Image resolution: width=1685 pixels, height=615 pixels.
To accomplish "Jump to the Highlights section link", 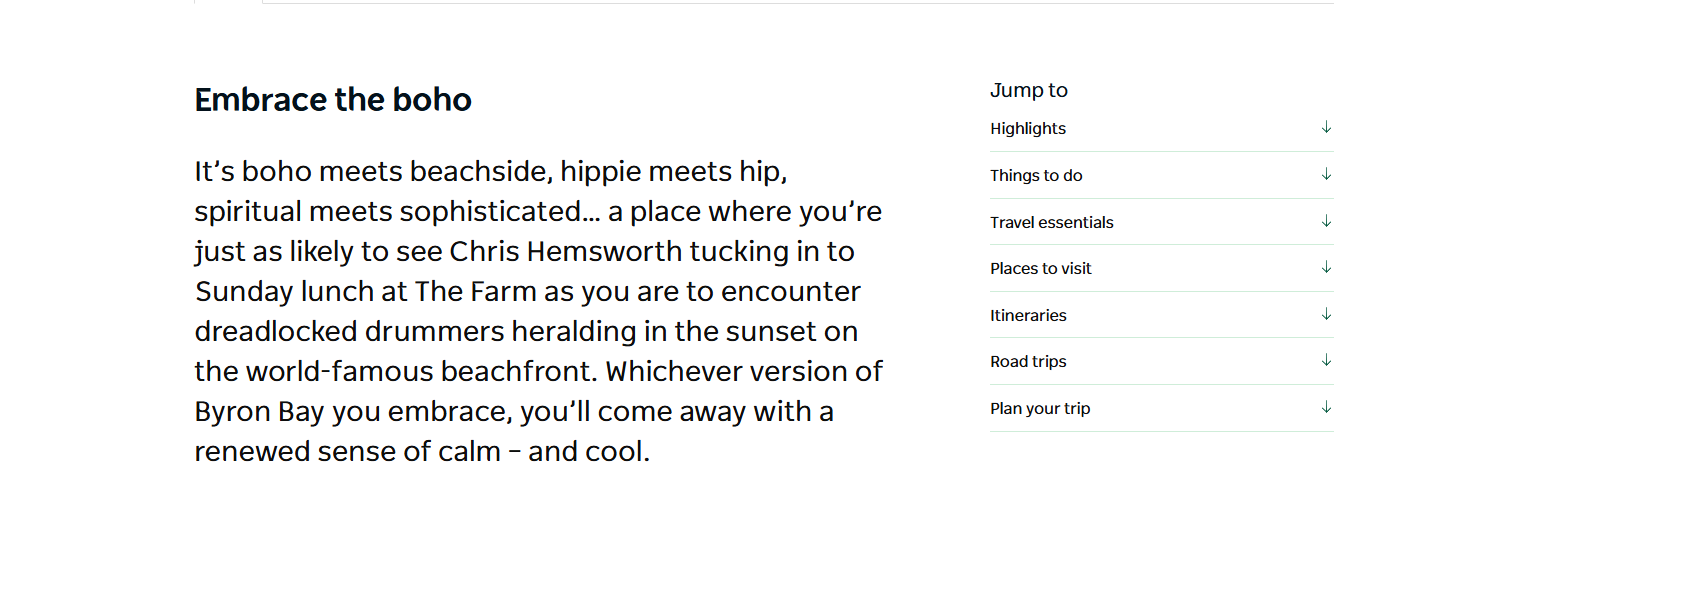I will [x=1028, y=128].
